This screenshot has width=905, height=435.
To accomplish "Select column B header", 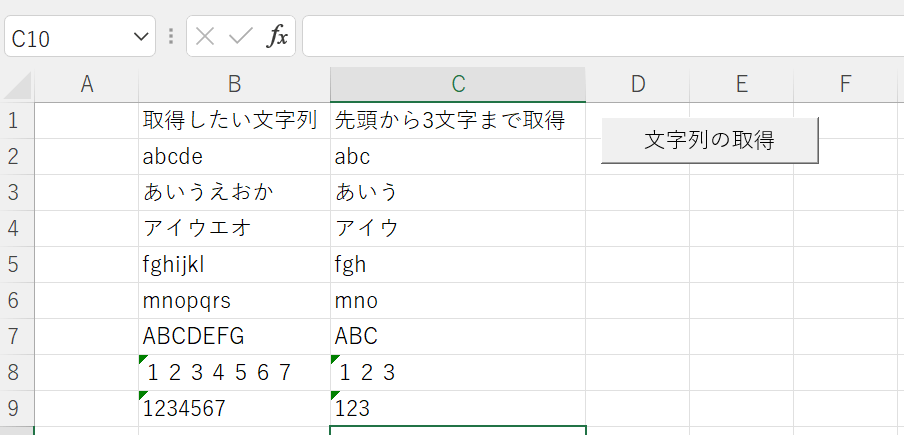I will pyautogui.click(x=234, y=85).
